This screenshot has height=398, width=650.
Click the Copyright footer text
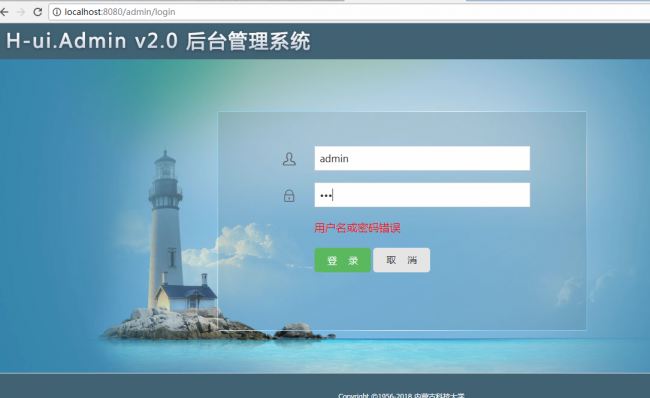401,396
